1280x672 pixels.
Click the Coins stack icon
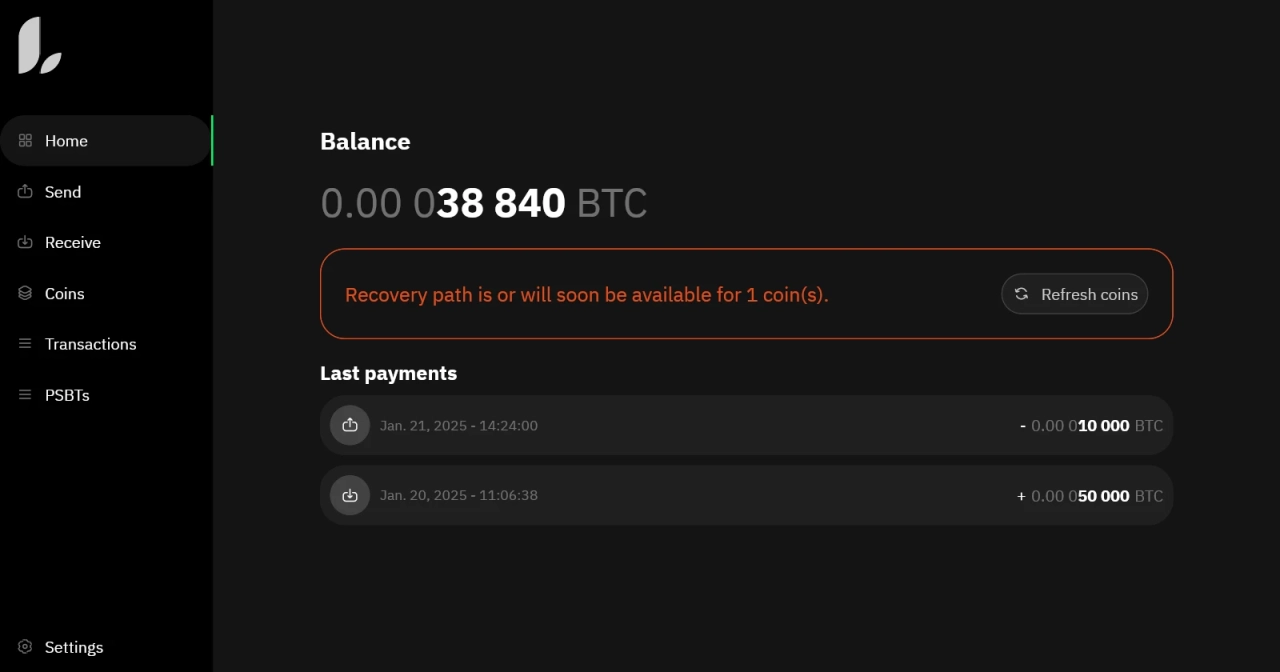click(x=26, y=294)
